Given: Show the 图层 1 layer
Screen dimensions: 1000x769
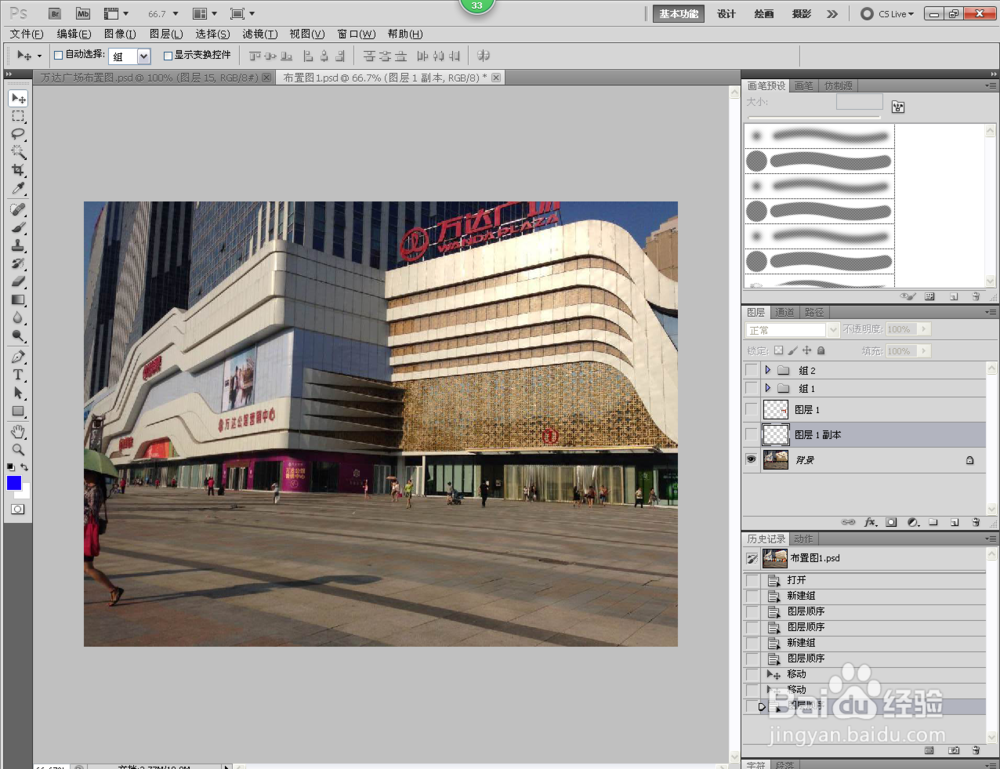Looking at the screenshot, I should tap(751, 409).
